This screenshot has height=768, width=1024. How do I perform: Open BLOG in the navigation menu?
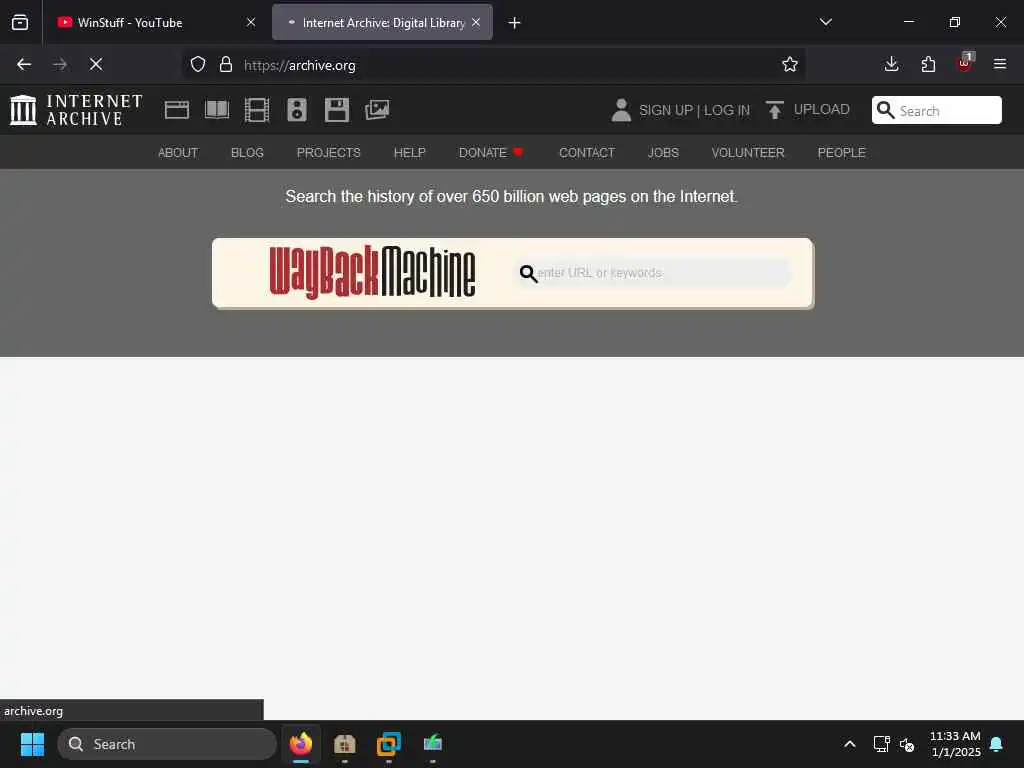point(247,152)
